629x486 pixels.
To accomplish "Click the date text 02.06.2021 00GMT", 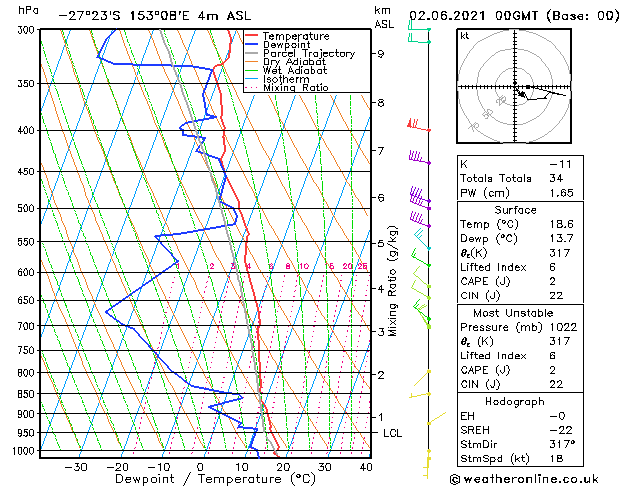I will tap(473, 16).
